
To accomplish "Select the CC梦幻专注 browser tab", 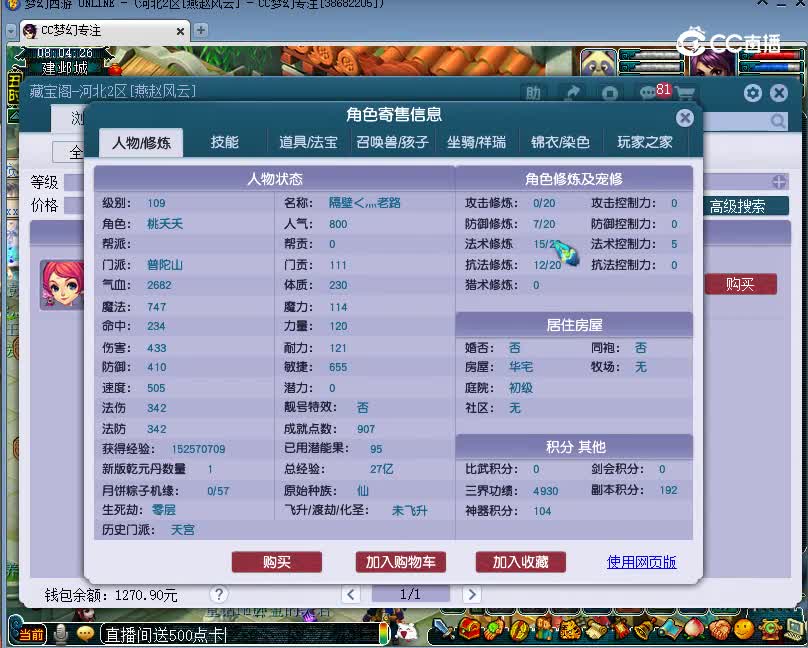I will coord(103,30).
